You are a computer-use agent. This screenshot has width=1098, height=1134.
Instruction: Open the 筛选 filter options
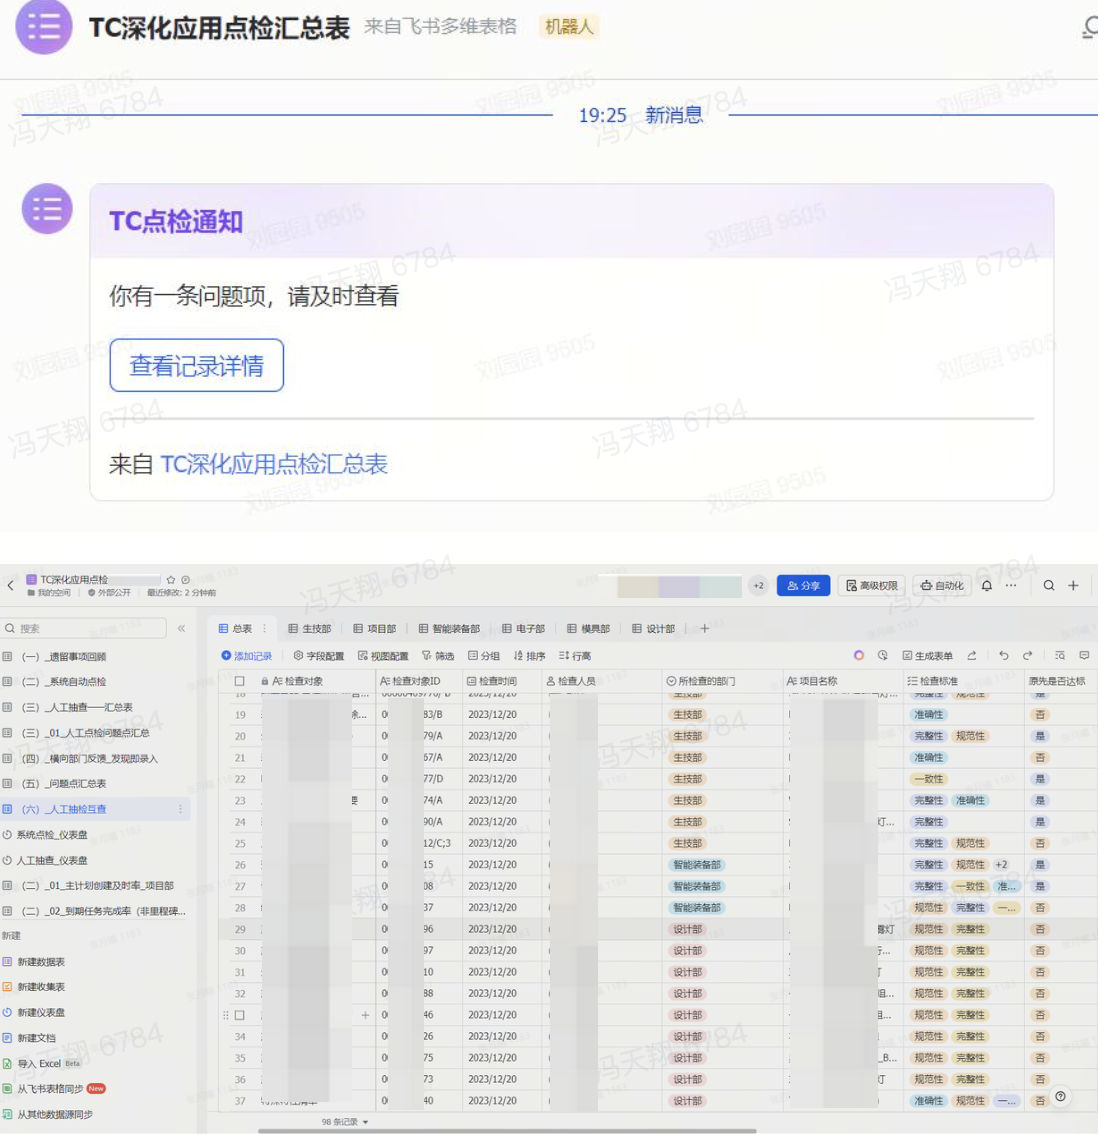coord(438,656)
